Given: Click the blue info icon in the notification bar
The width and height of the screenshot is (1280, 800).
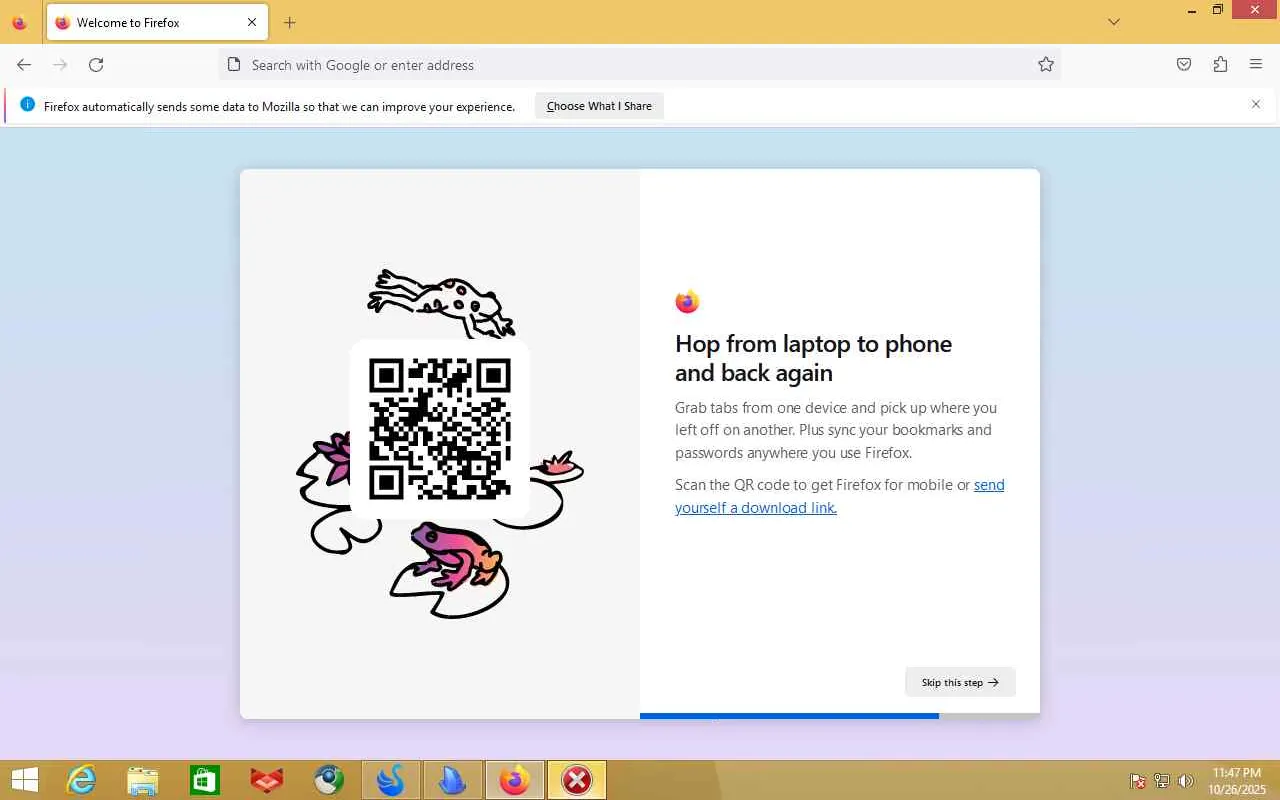Looking at the screenshot, I should [x=27, y=105].
